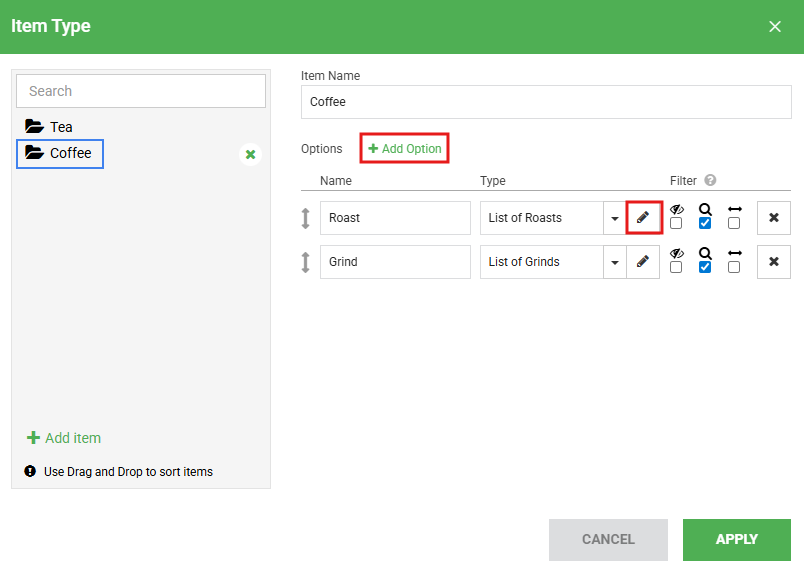Uncheck the search filter checkbox for Roast
The width and height of the screenshot is (804, 570).
[705, 223]
